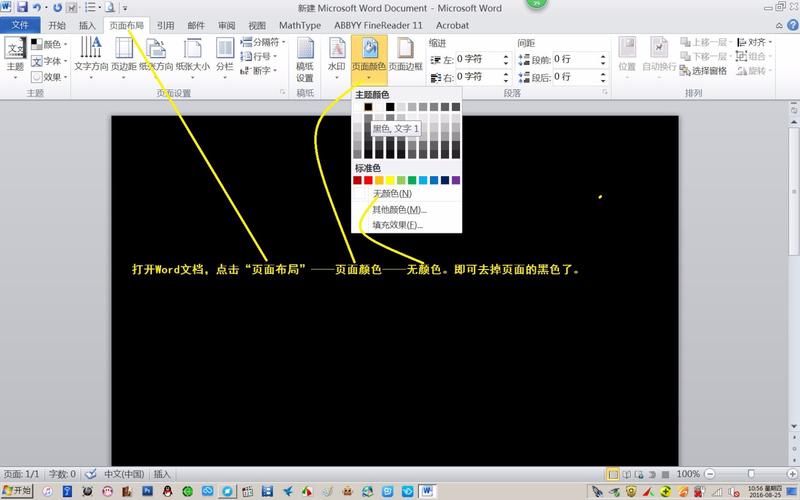800x500 pixels.
Task: Click the left indent 左 input field
Action: click(478, 59)
